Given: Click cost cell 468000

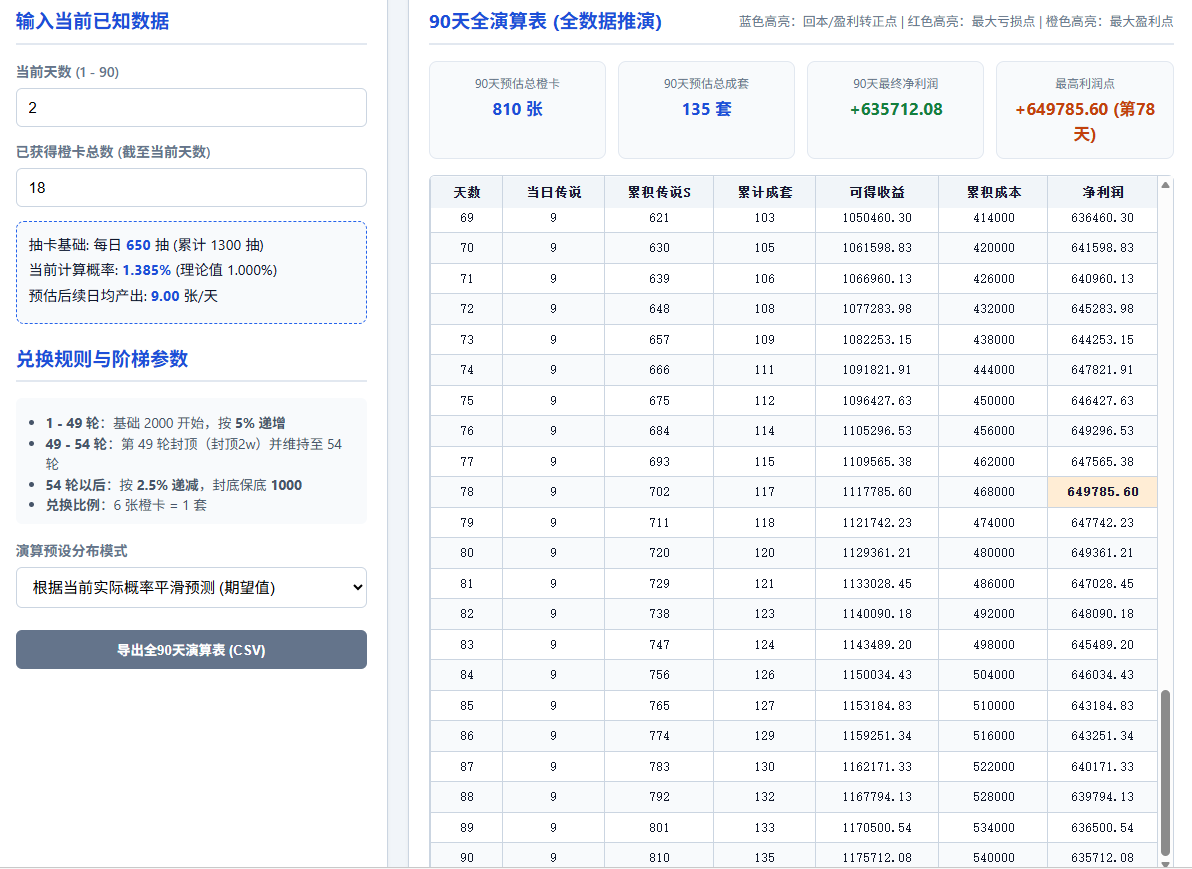Looking at the screenshot, I should coord(994,492).
